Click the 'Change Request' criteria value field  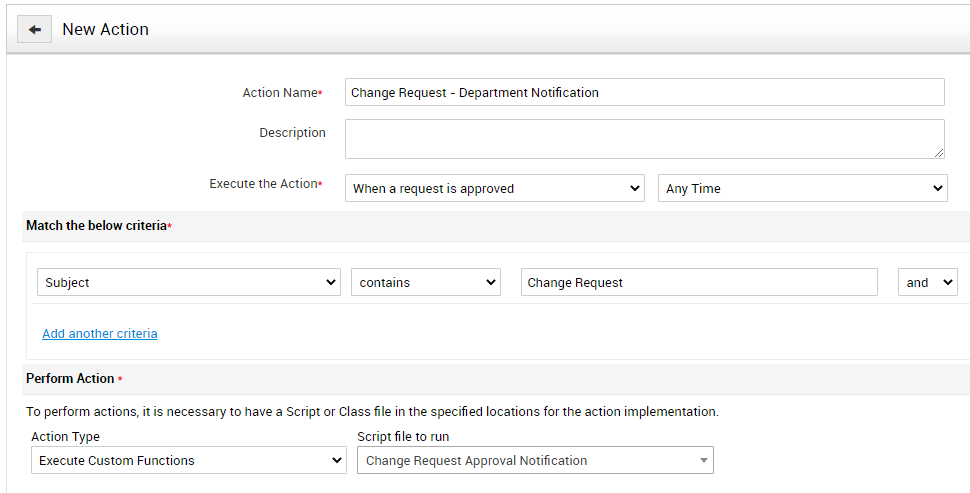(699, 283)
